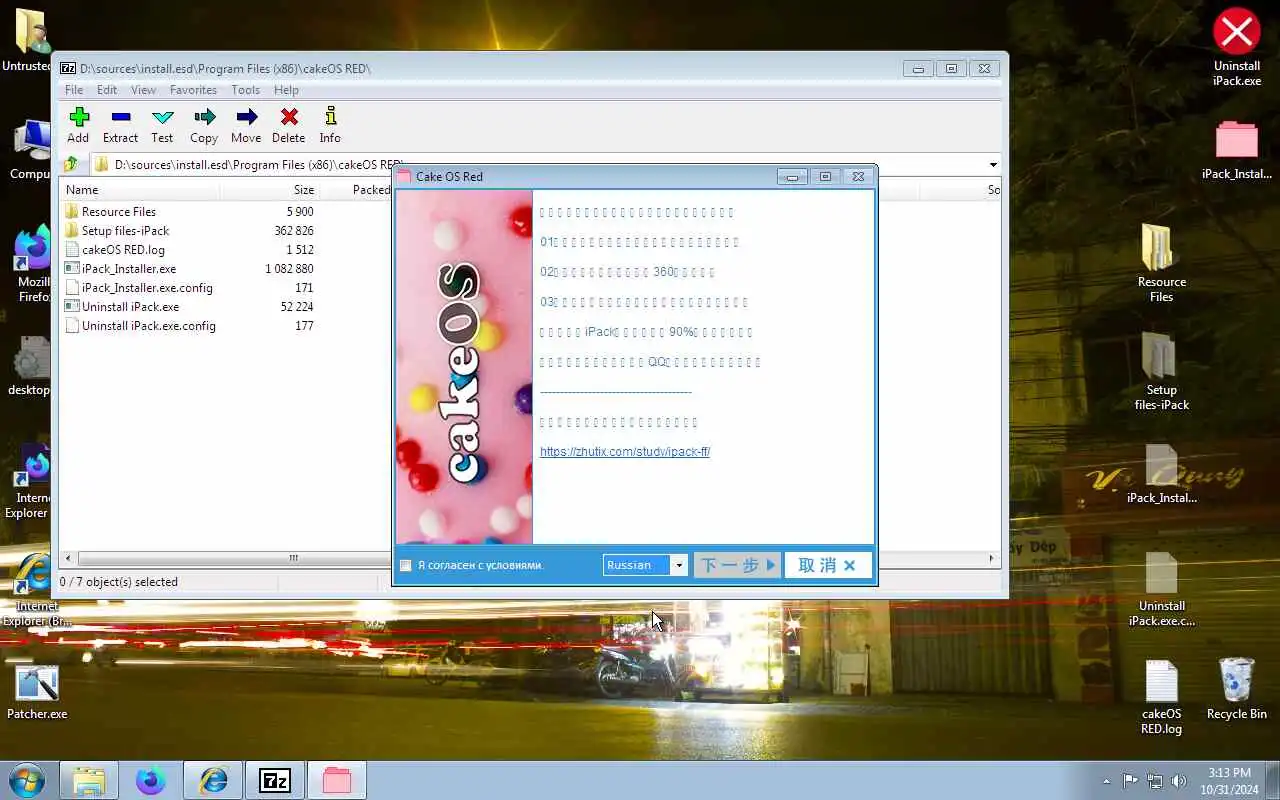Click the 7-Zip scrollbar right arrow
This screenshot has width=1280, height=800.
(x=992, y=559)
